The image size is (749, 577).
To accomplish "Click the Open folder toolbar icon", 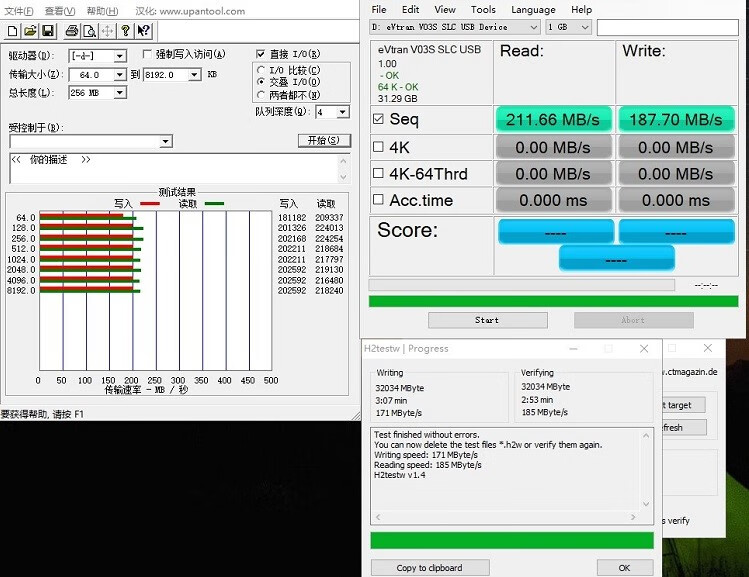I will [28, 31].
